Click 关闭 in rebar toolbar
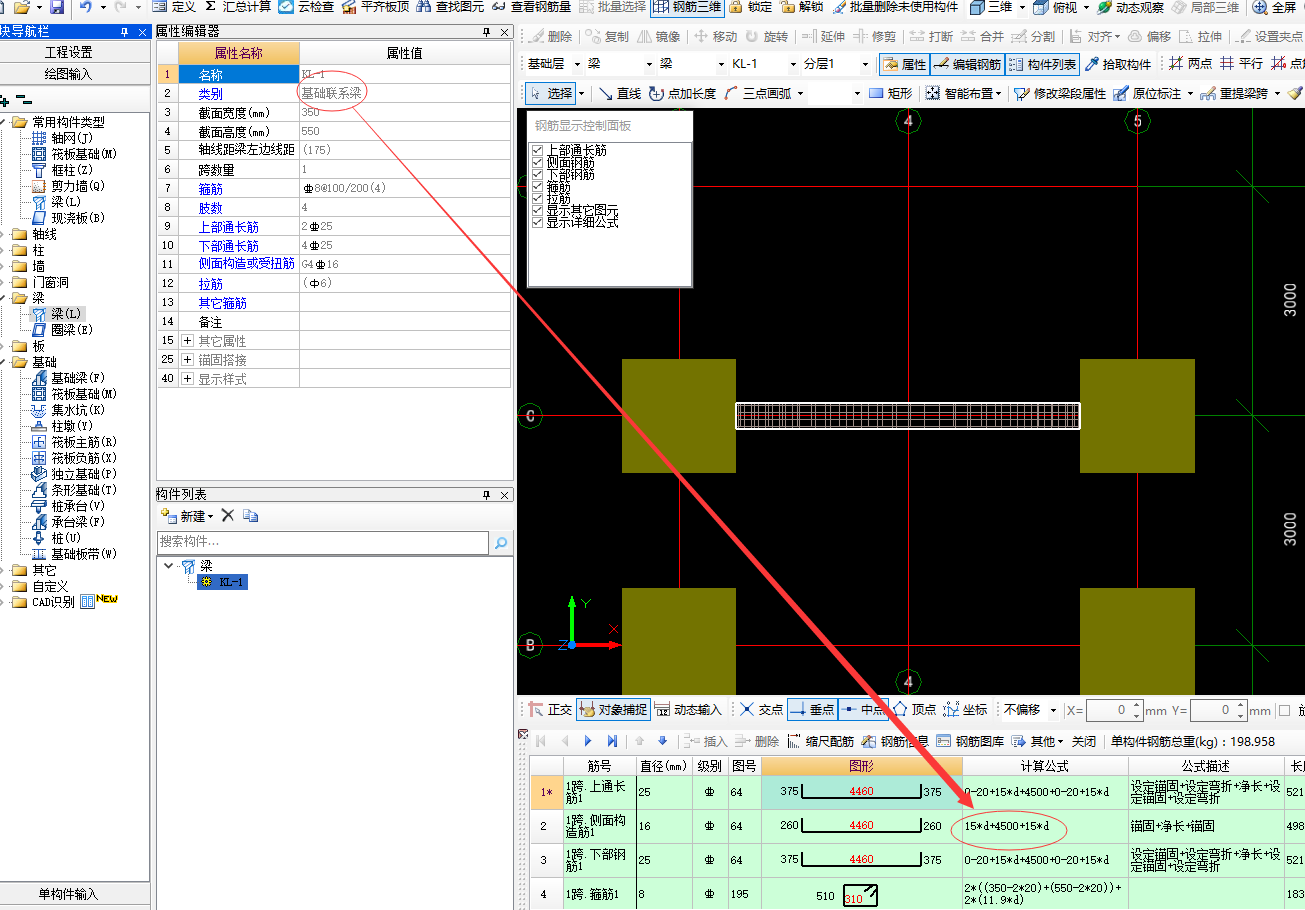The image size is (1305, 910). (x=1084, y=741)
